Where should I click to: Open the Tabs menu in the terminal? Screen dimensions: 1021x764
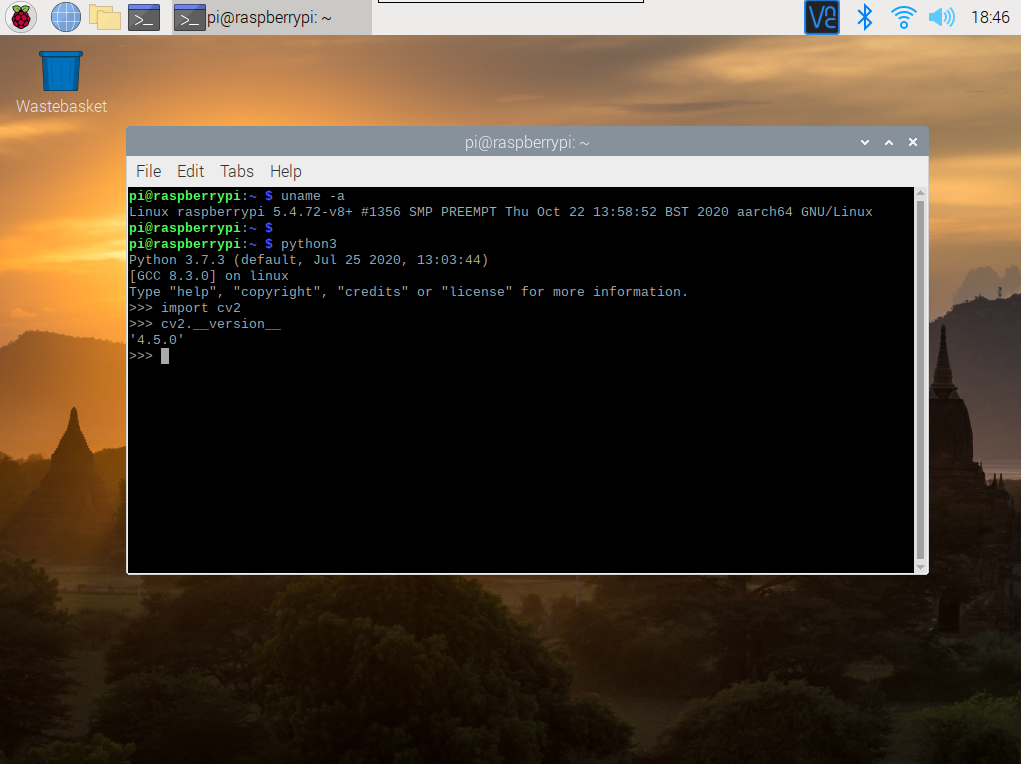237,171
